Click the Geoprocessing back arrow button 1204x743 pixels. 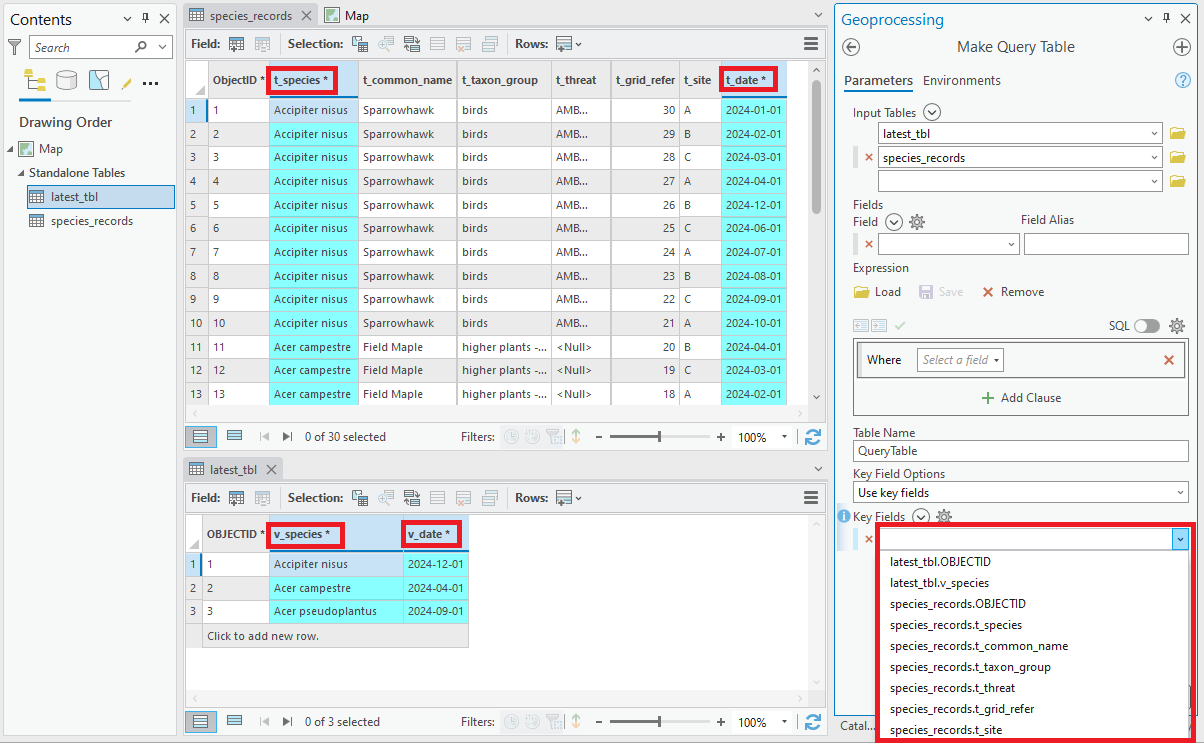coord(851,47)
